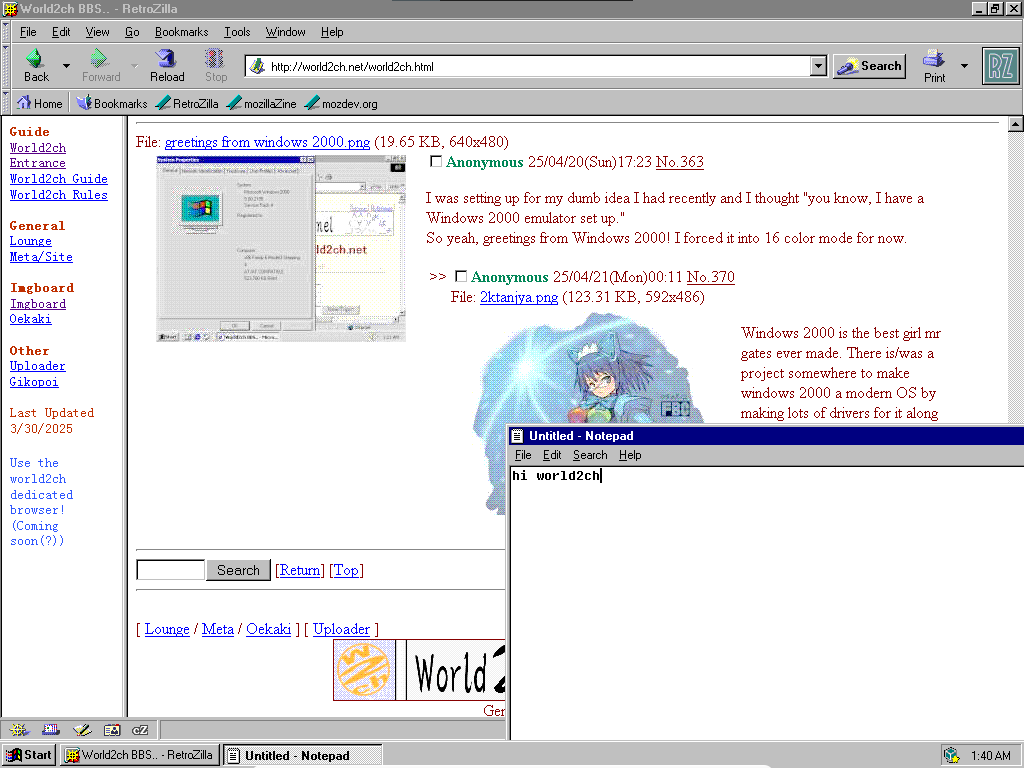Expand the URL bar history dropdown
Image resolution: width=1024 pixels, height=768 pixels.
click(818, 66)
